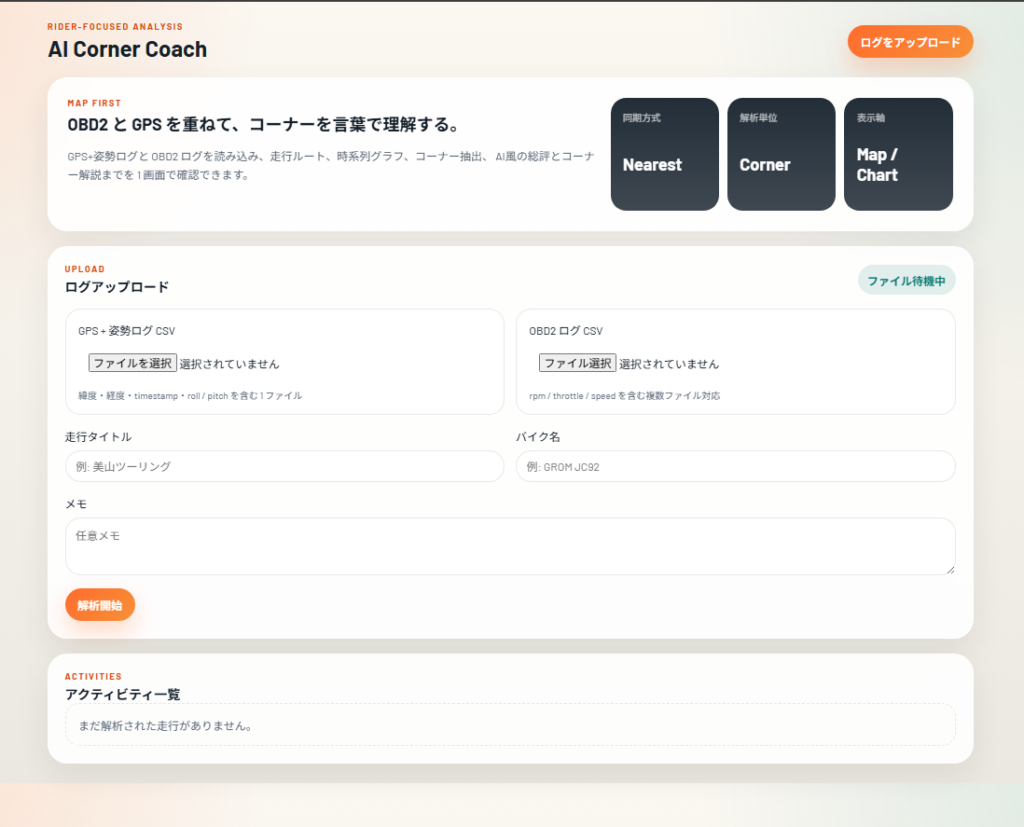Screen dimensions: 1024x827
Task: Open file picker for OBD2 ログ CSV
Action: tap(579, 363)
